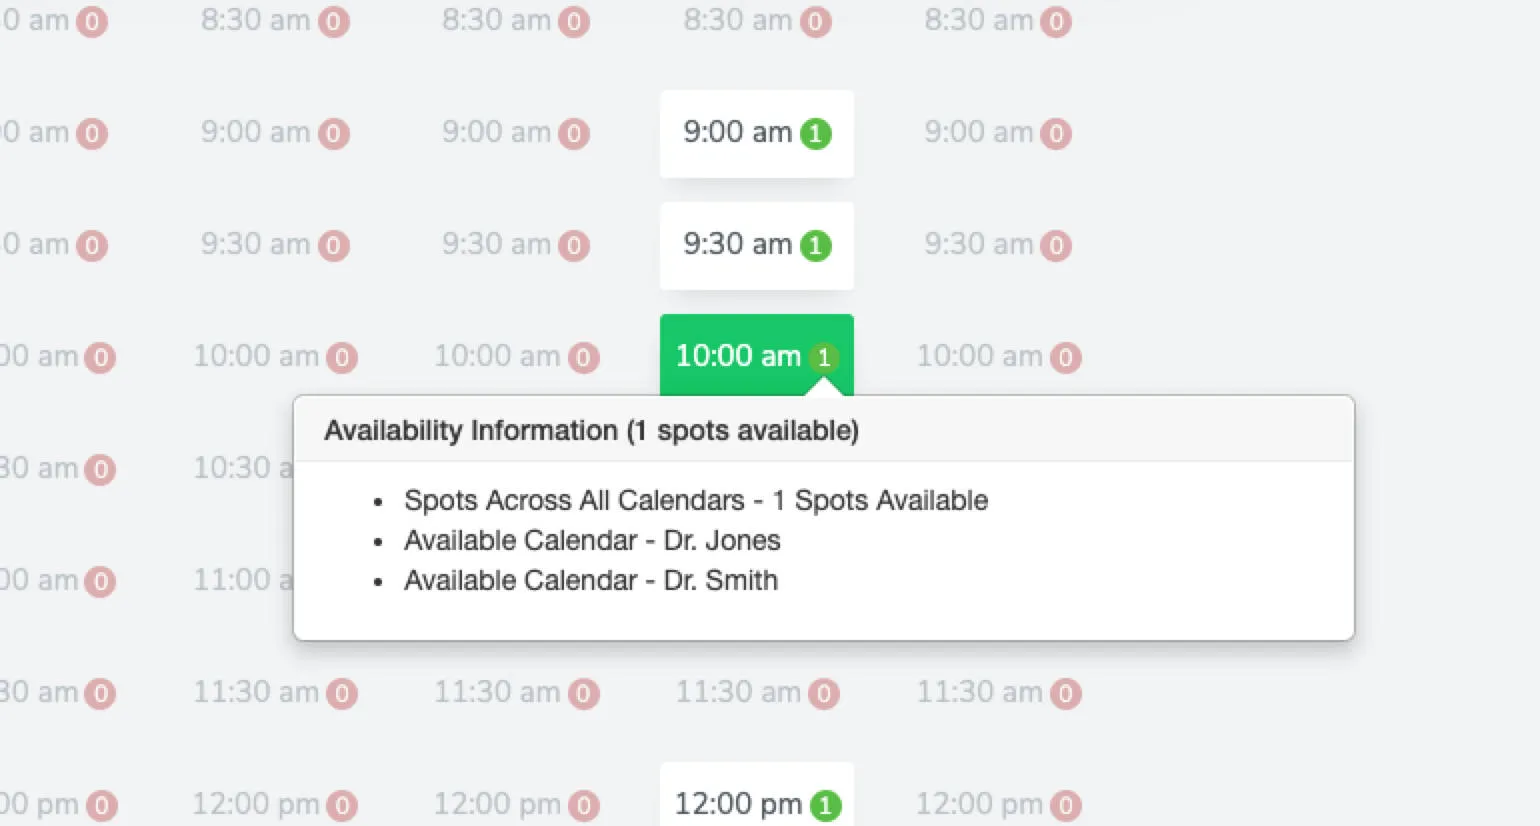
Task: Click the availability counter on the 10:00 am slot
Action: tap(823, 356)
